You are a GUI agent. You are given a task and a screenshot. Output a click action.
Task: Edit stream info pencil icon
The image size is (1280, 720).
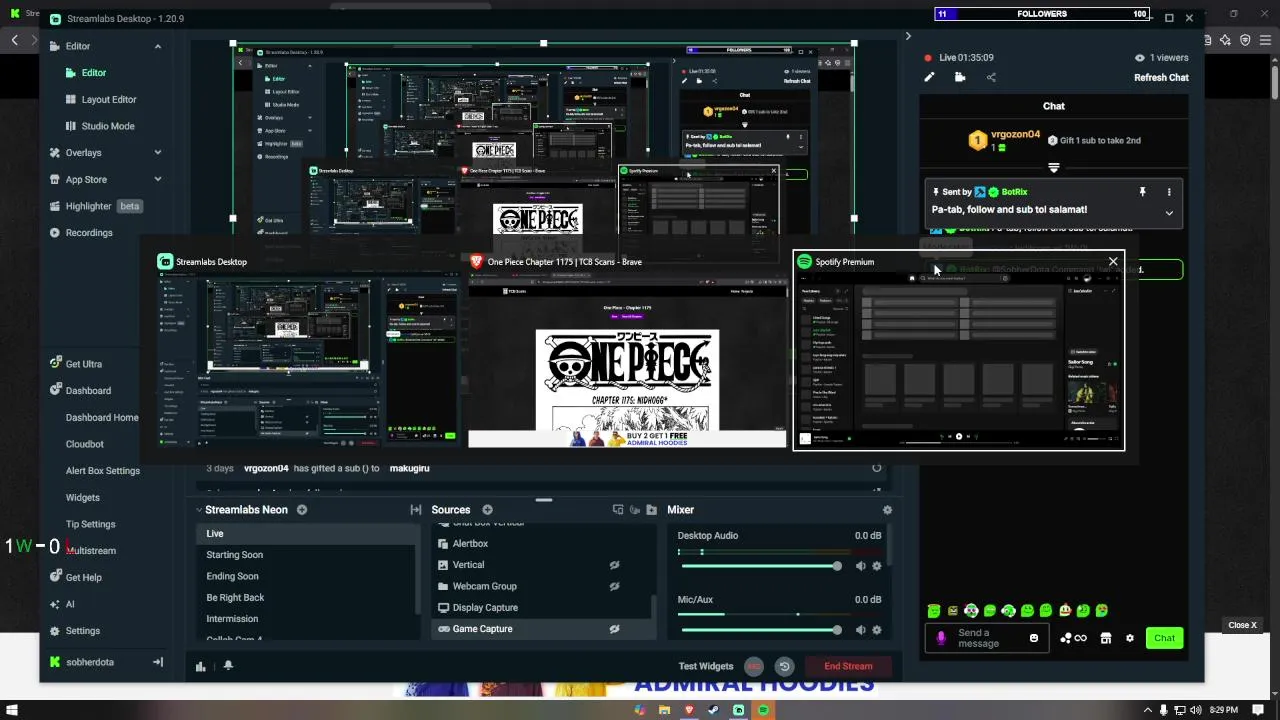(929, 77)
